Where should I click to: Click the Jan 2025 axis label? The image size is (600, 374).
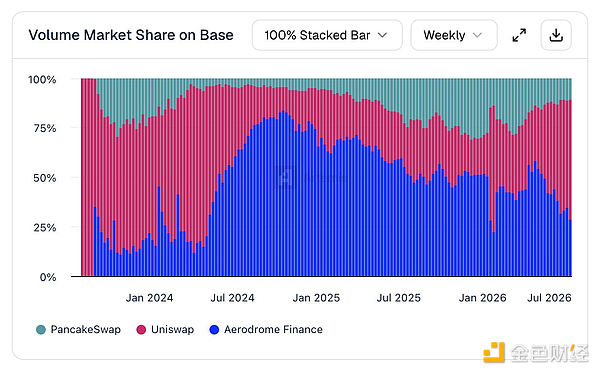tap(316, 298)
